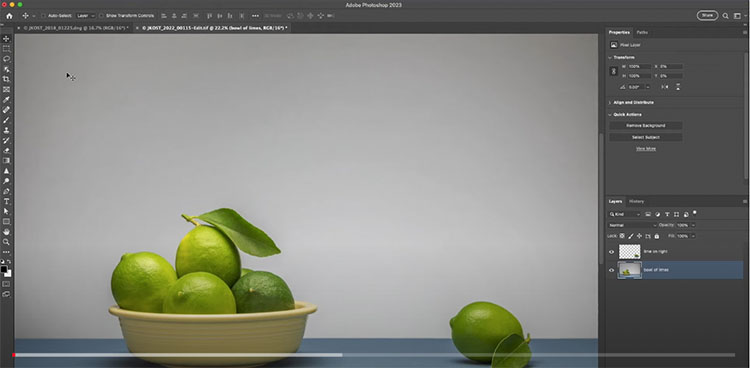Switch to the JKOST_2018 document tab
Image resolution: width=750 pixels, height=368 pixels.
[77, 28]
